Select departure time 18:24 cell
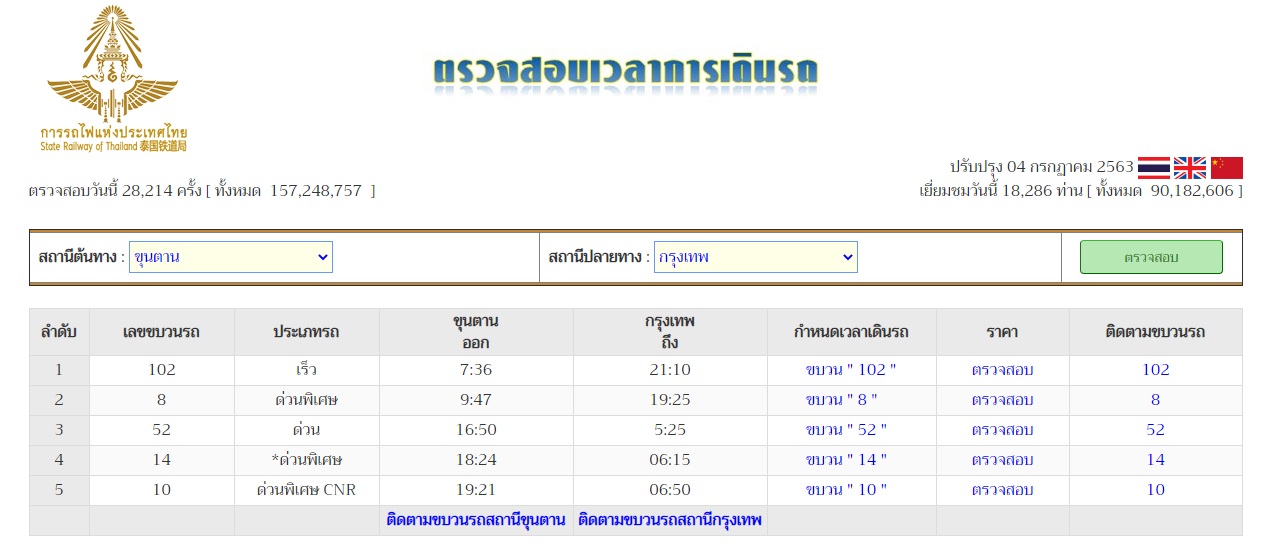Image resolution: width=1271 pixels, height=551 pixels. 476,460
